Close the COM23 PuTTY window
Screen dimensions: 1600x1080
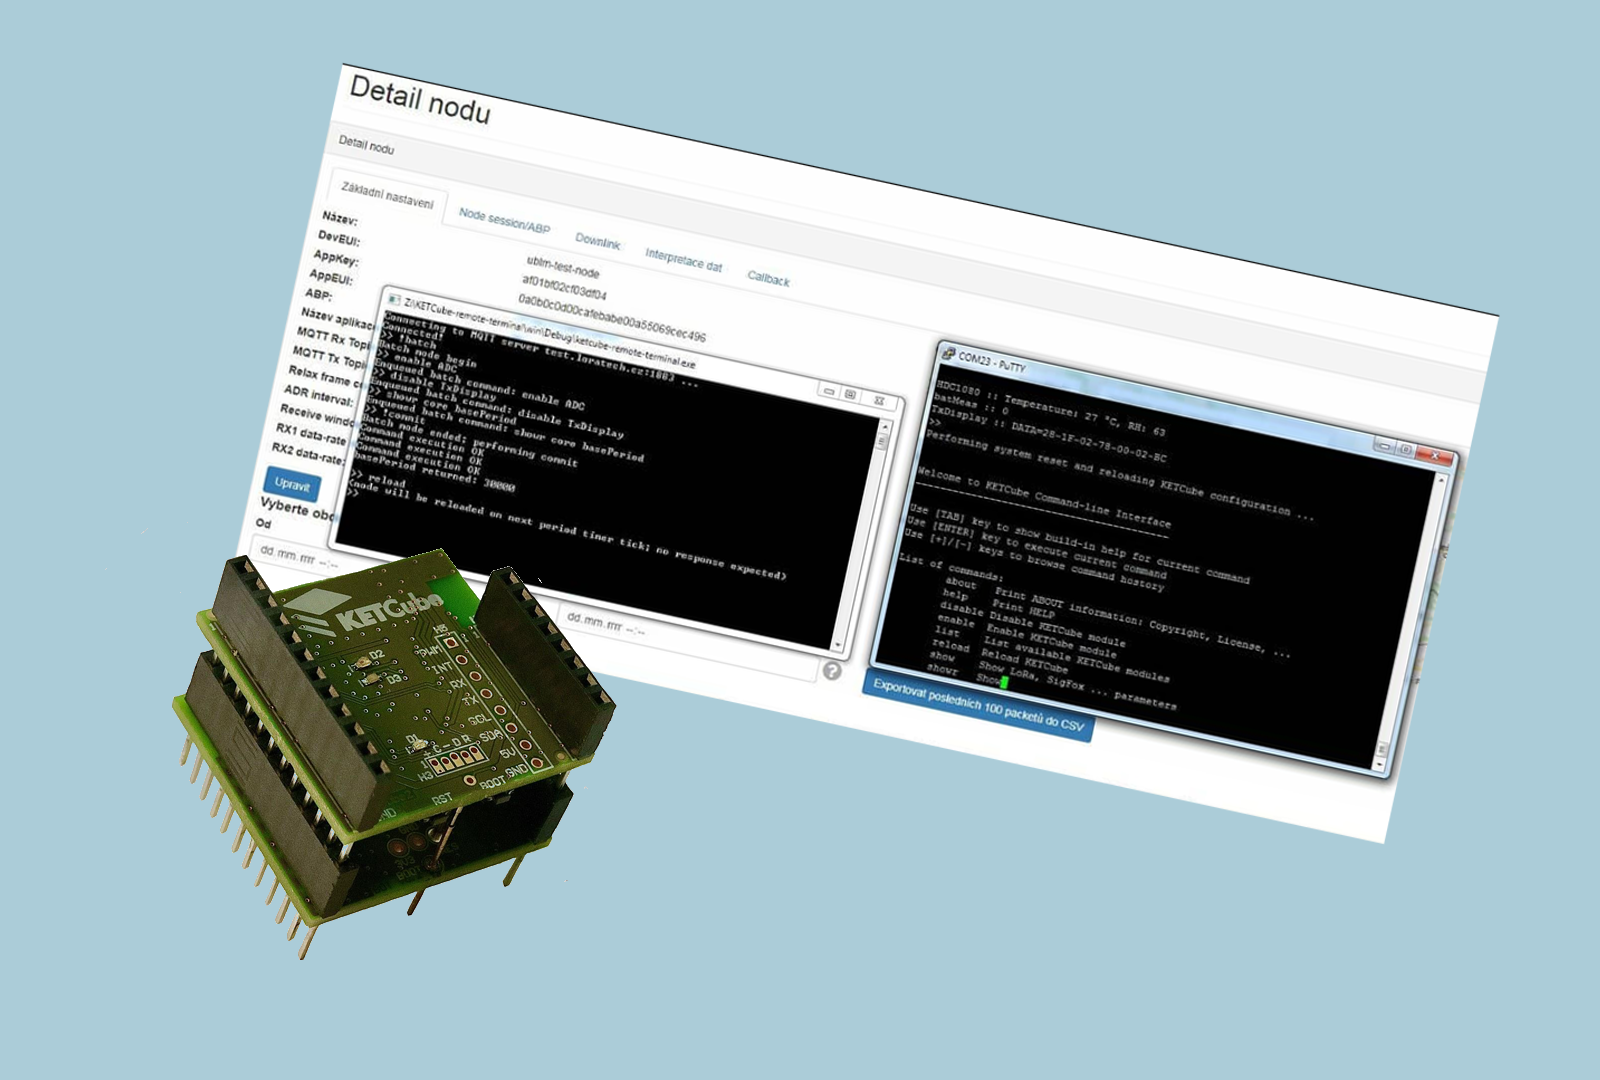click(x=1435, y=456)
